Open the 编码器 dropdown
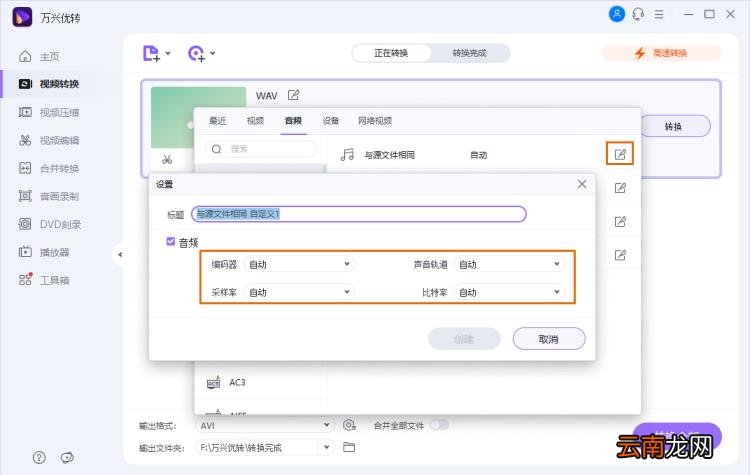Screen dimensions: 750x475 click(299, 264)
